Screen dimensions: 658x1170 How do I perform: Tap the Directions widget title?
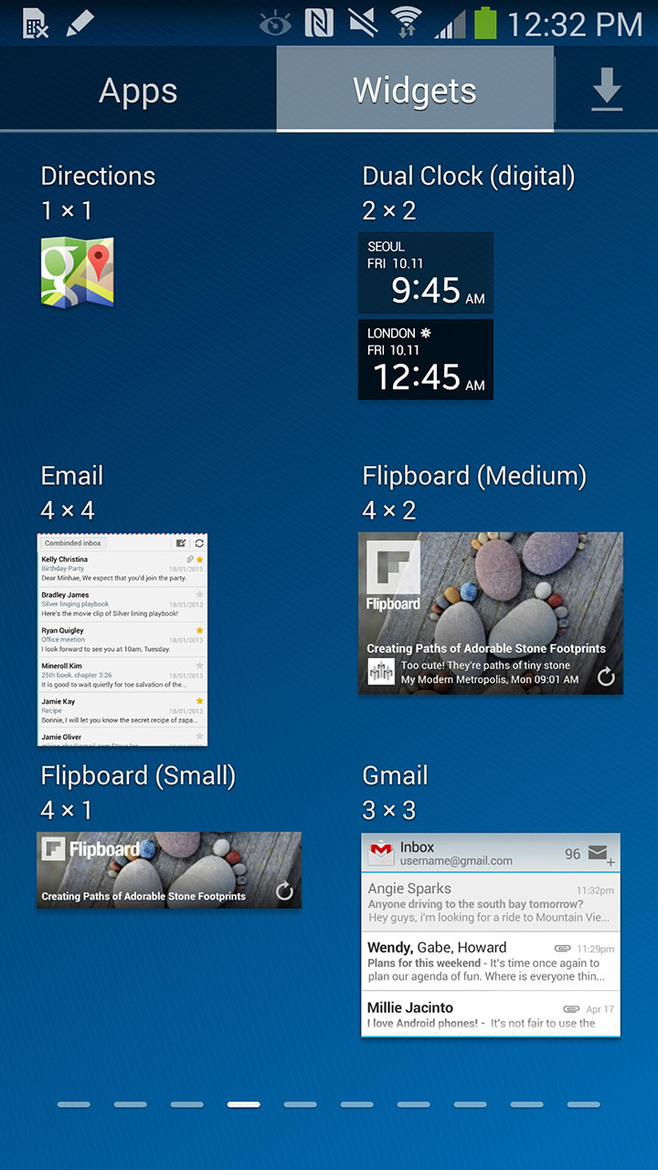coord(98,176)
